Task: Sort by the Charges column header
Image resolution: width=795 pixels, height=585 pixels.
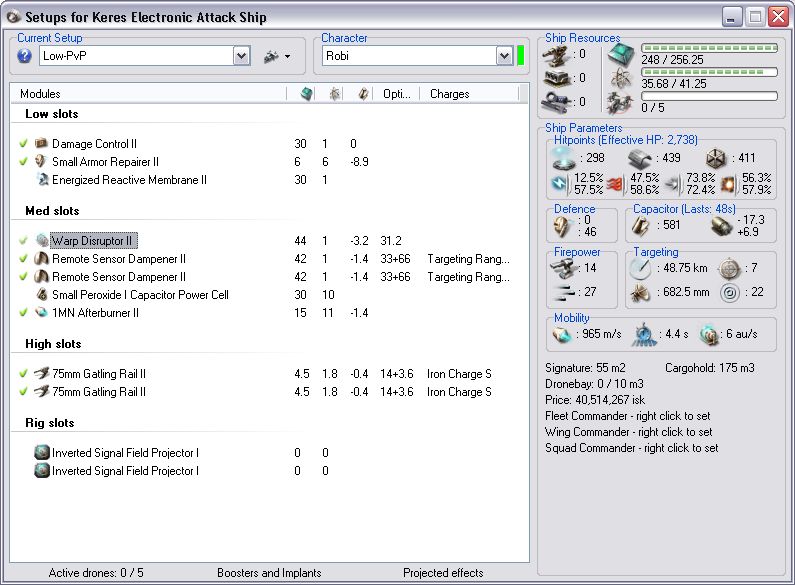Action: click(x=469, y=94)
